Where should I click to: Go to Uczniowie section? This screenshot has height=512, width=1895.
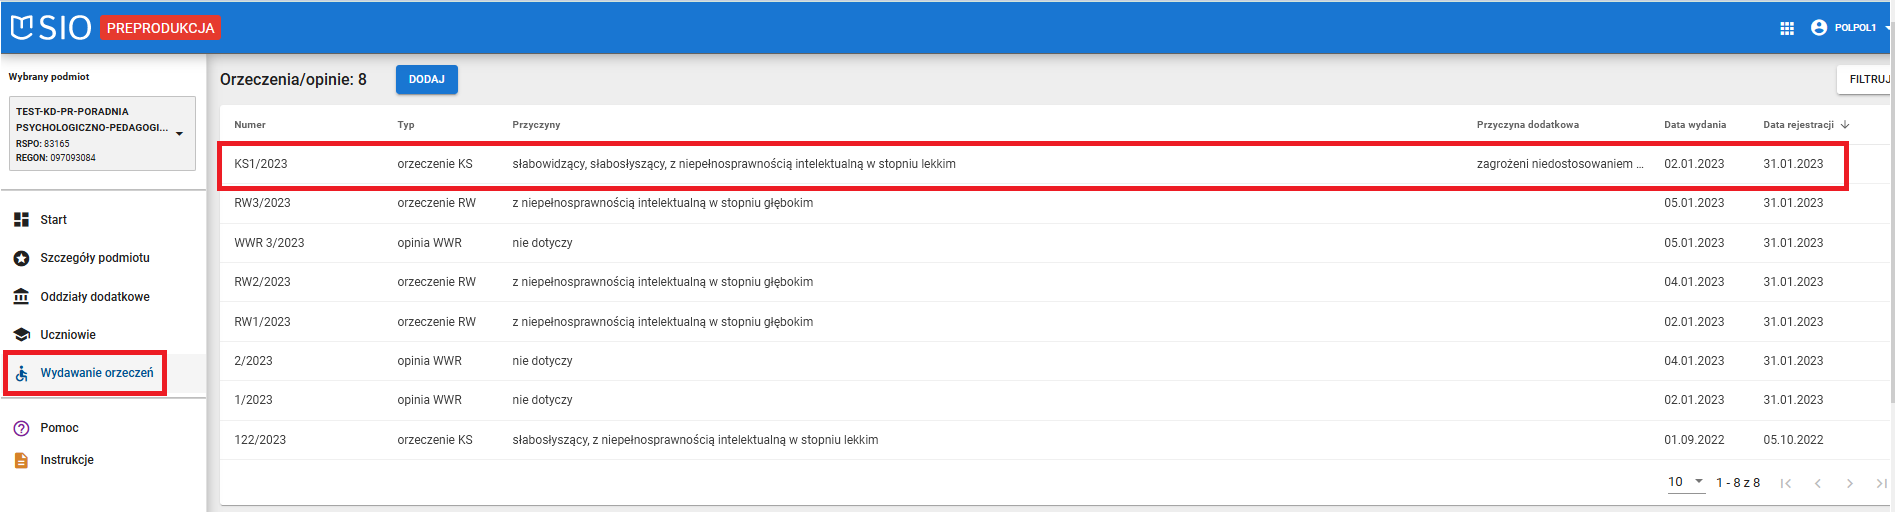coord(68,335)
